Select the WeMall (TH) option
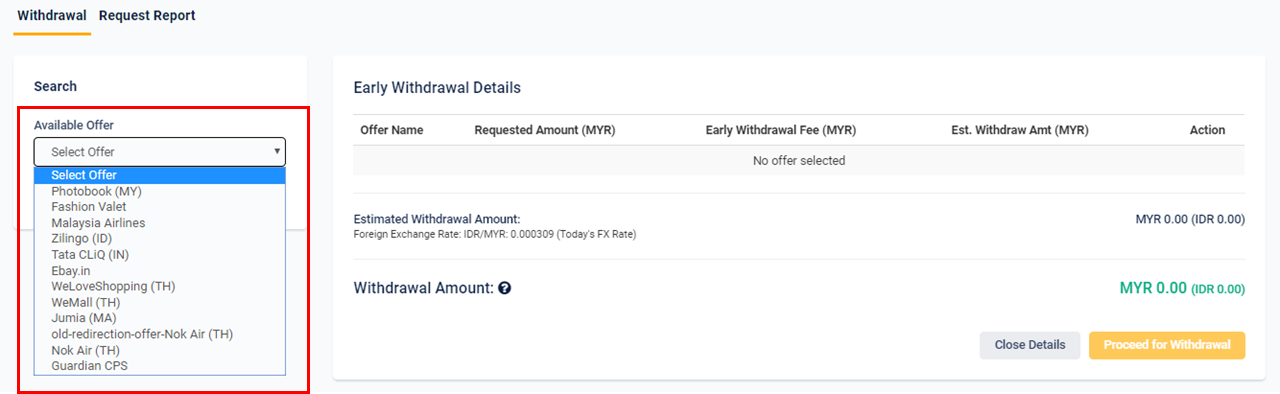Screen dimensions: 1280x394 click(x=160, y=302)
